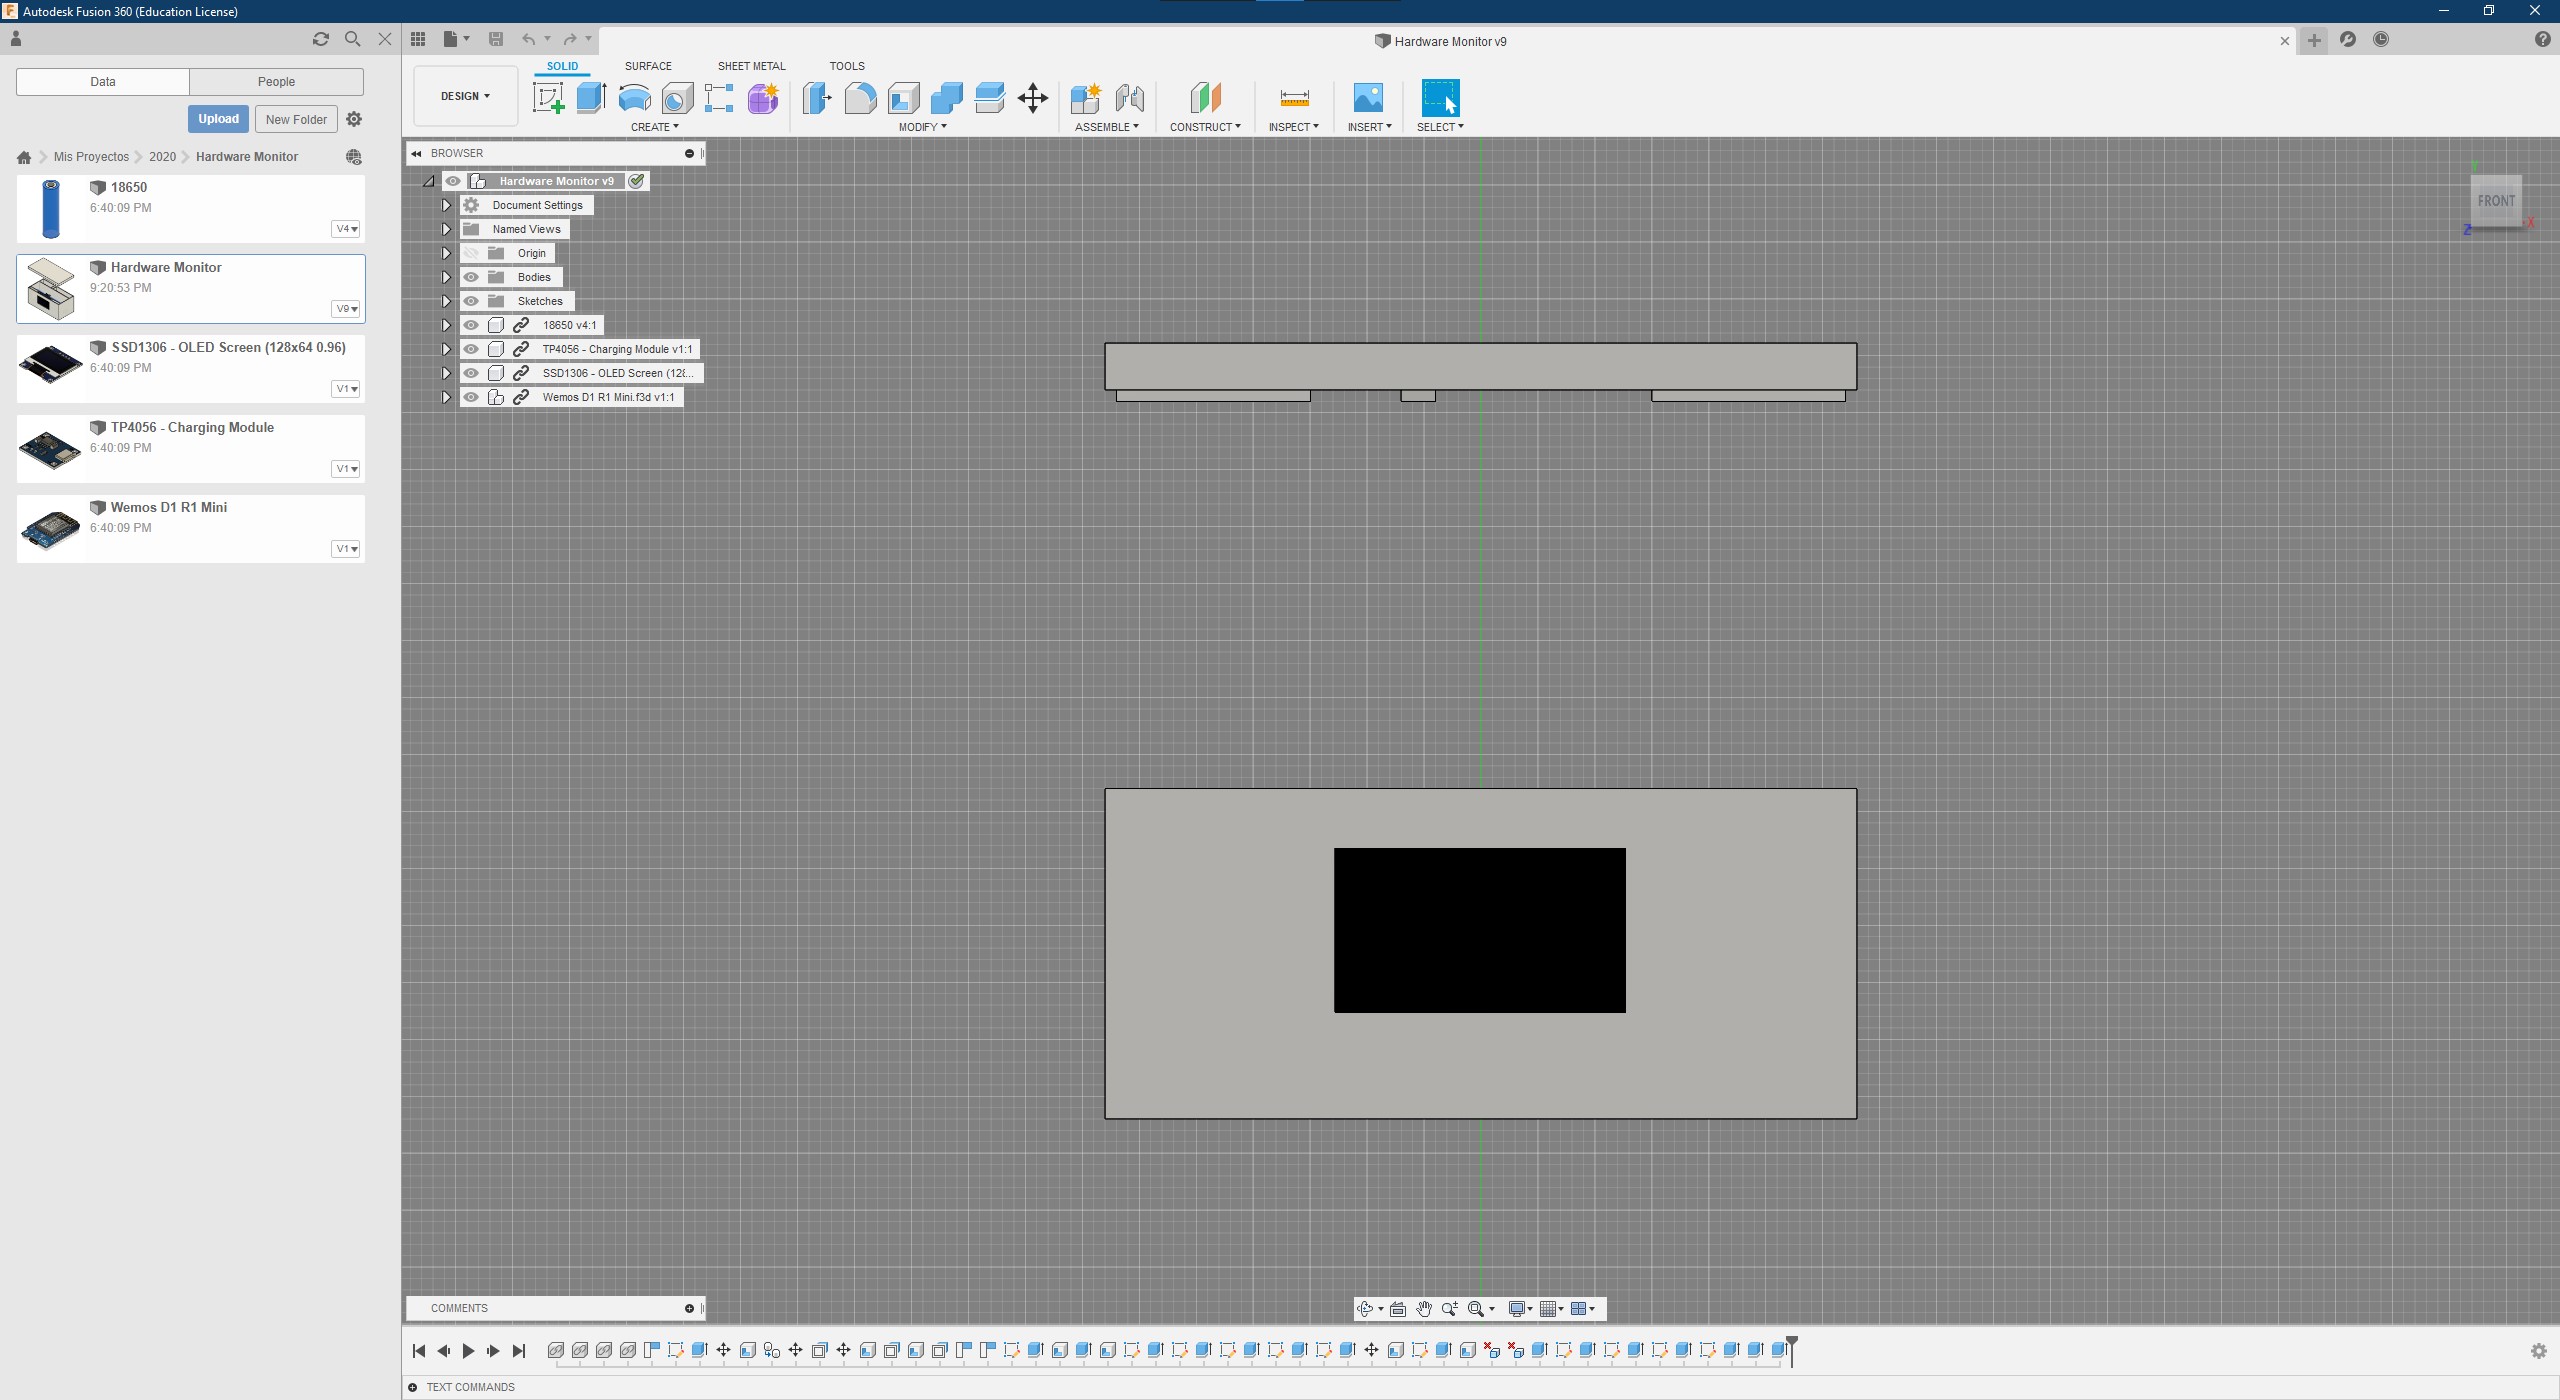Switch to the SURFACE tab
This screenshot has height=1400, width=2560.
(648, 66)
